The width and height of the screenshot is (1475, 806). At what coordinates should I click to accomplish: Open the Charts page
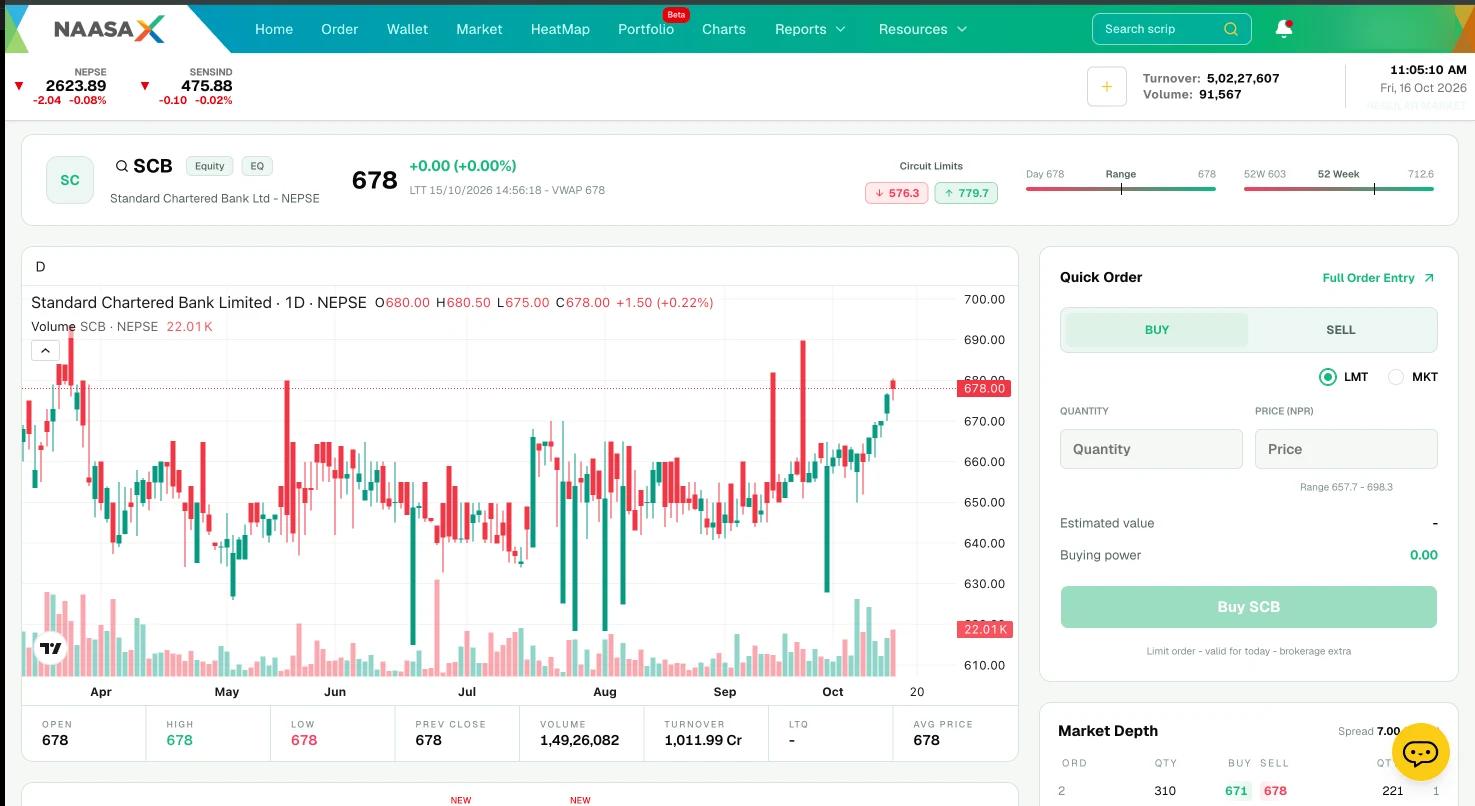[x=724, y=29]
